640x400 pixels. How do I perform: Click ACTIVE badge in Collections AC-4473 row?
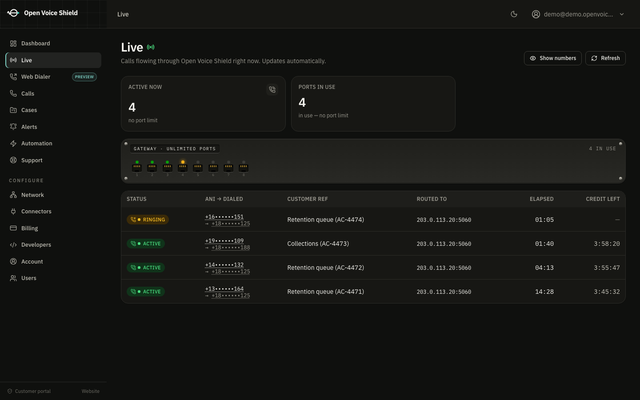click(146, 244)
